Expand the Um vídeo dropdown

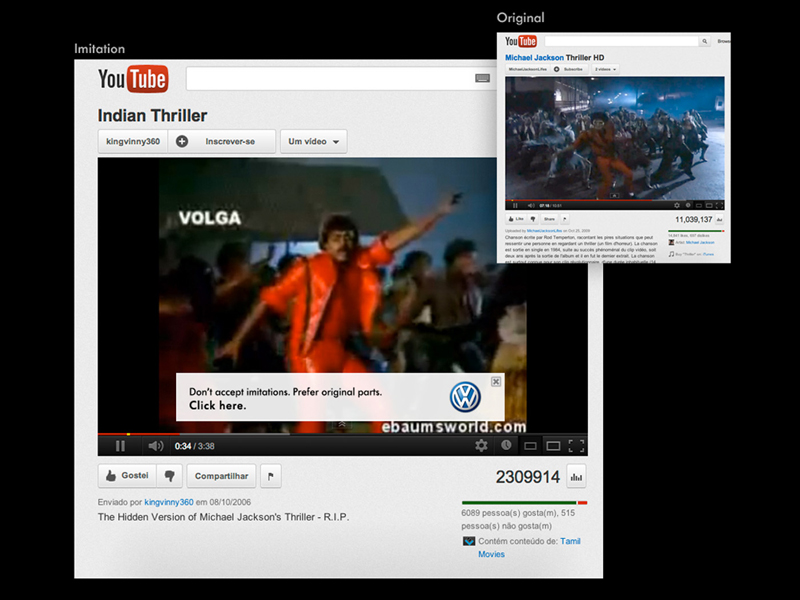(x=313, y=141)
